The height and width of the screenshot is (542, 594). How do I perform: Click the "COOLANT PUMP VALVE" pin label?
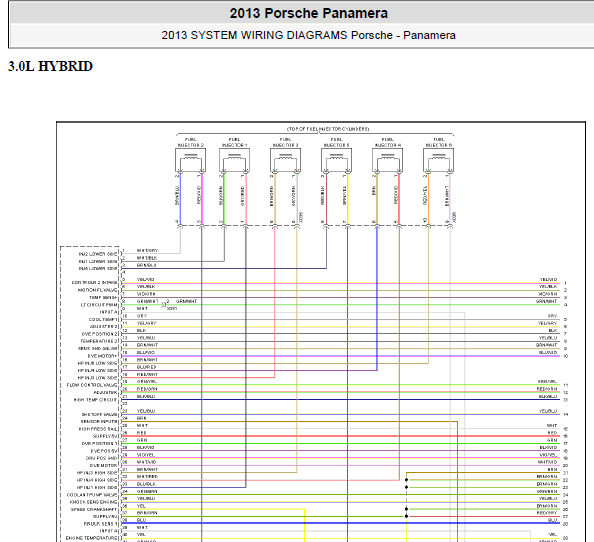point(92,495)
